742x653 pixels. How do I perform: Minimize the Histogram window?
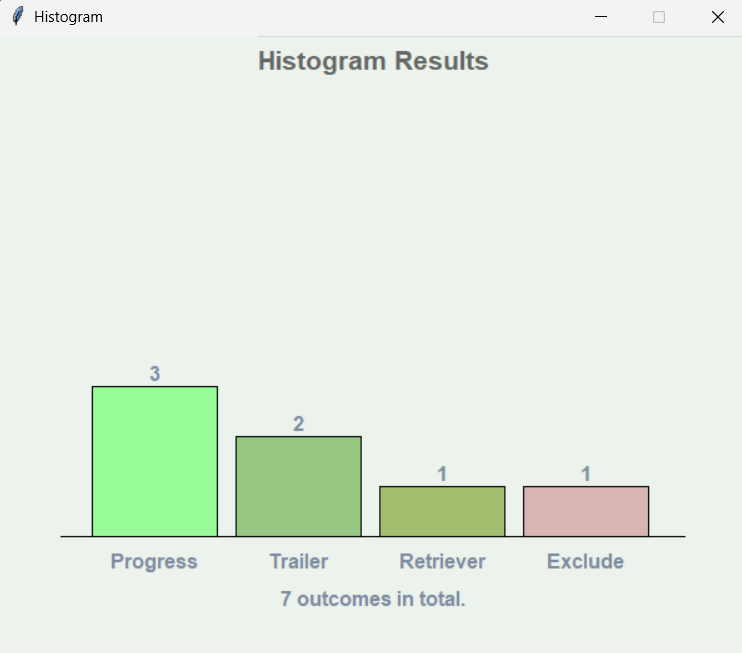601,17
